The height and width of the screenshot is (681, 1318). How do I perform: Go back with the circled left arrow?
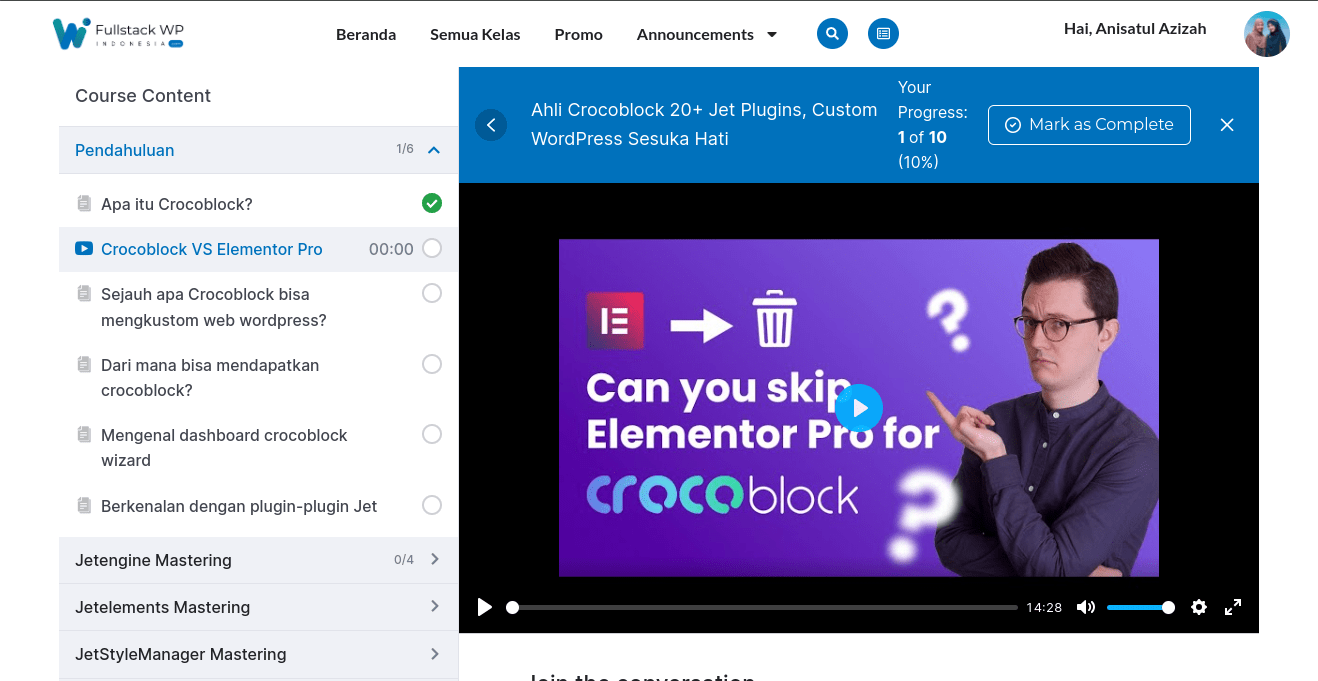pos(491,125)
